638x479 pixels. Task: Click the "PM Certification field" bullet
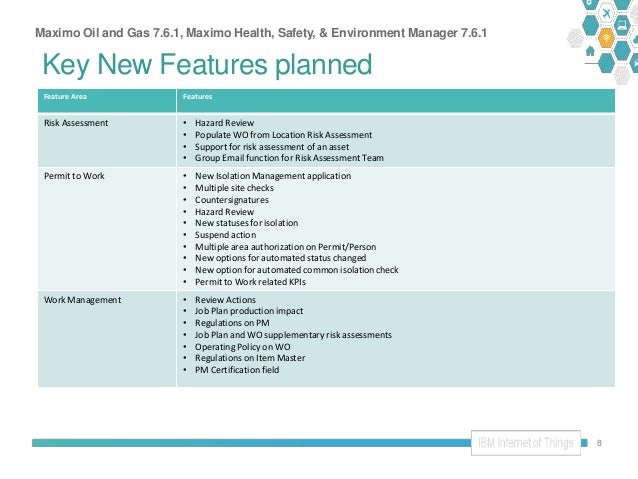(x=237, y=370)
